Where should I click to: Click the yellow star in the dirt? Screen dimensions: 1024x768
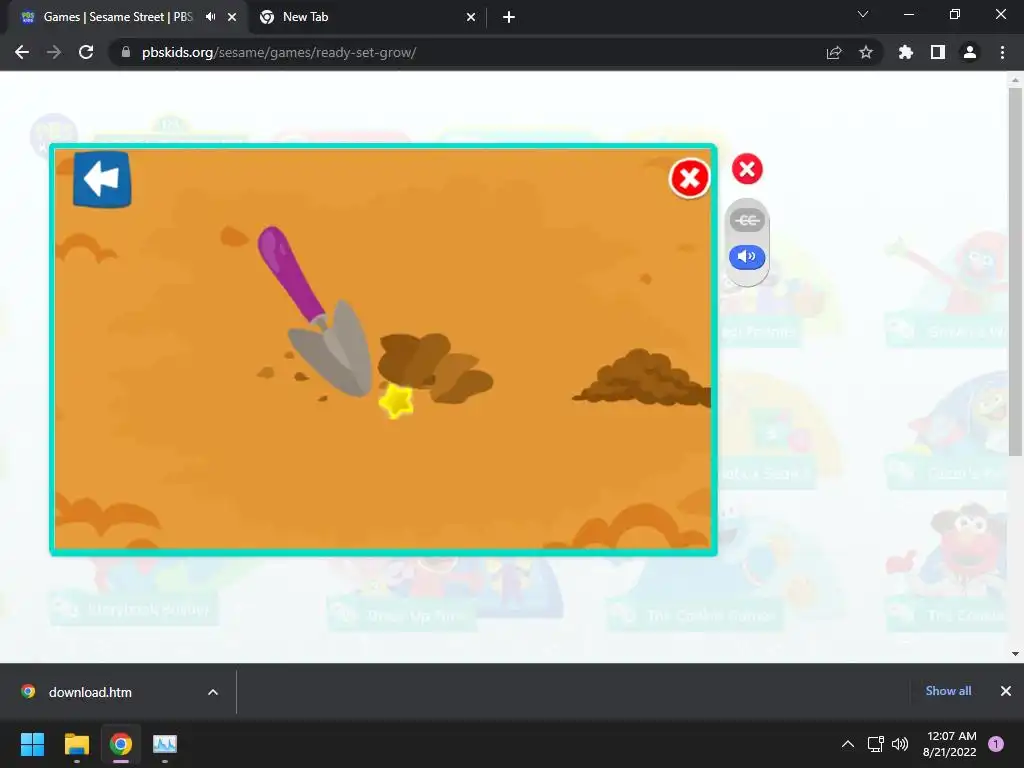396,400
